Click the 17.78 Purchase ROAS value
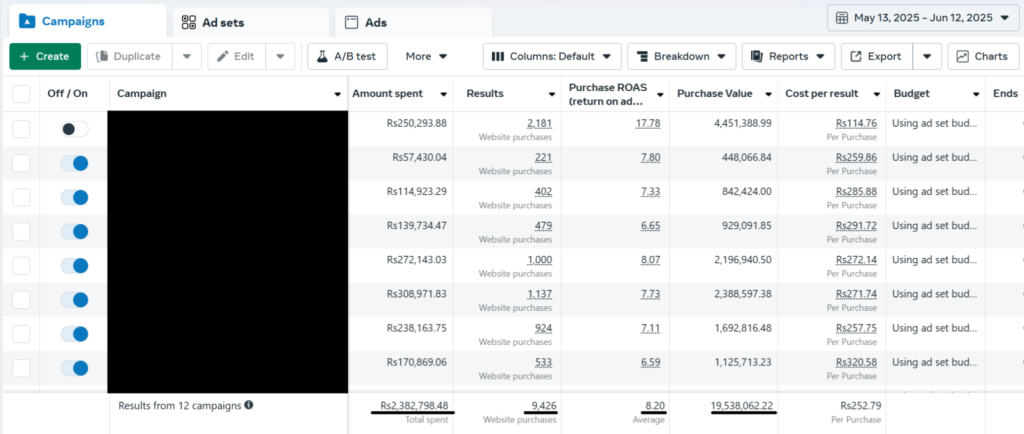The width and height of the screenshot is (1024, 434). tap(647, 123)
